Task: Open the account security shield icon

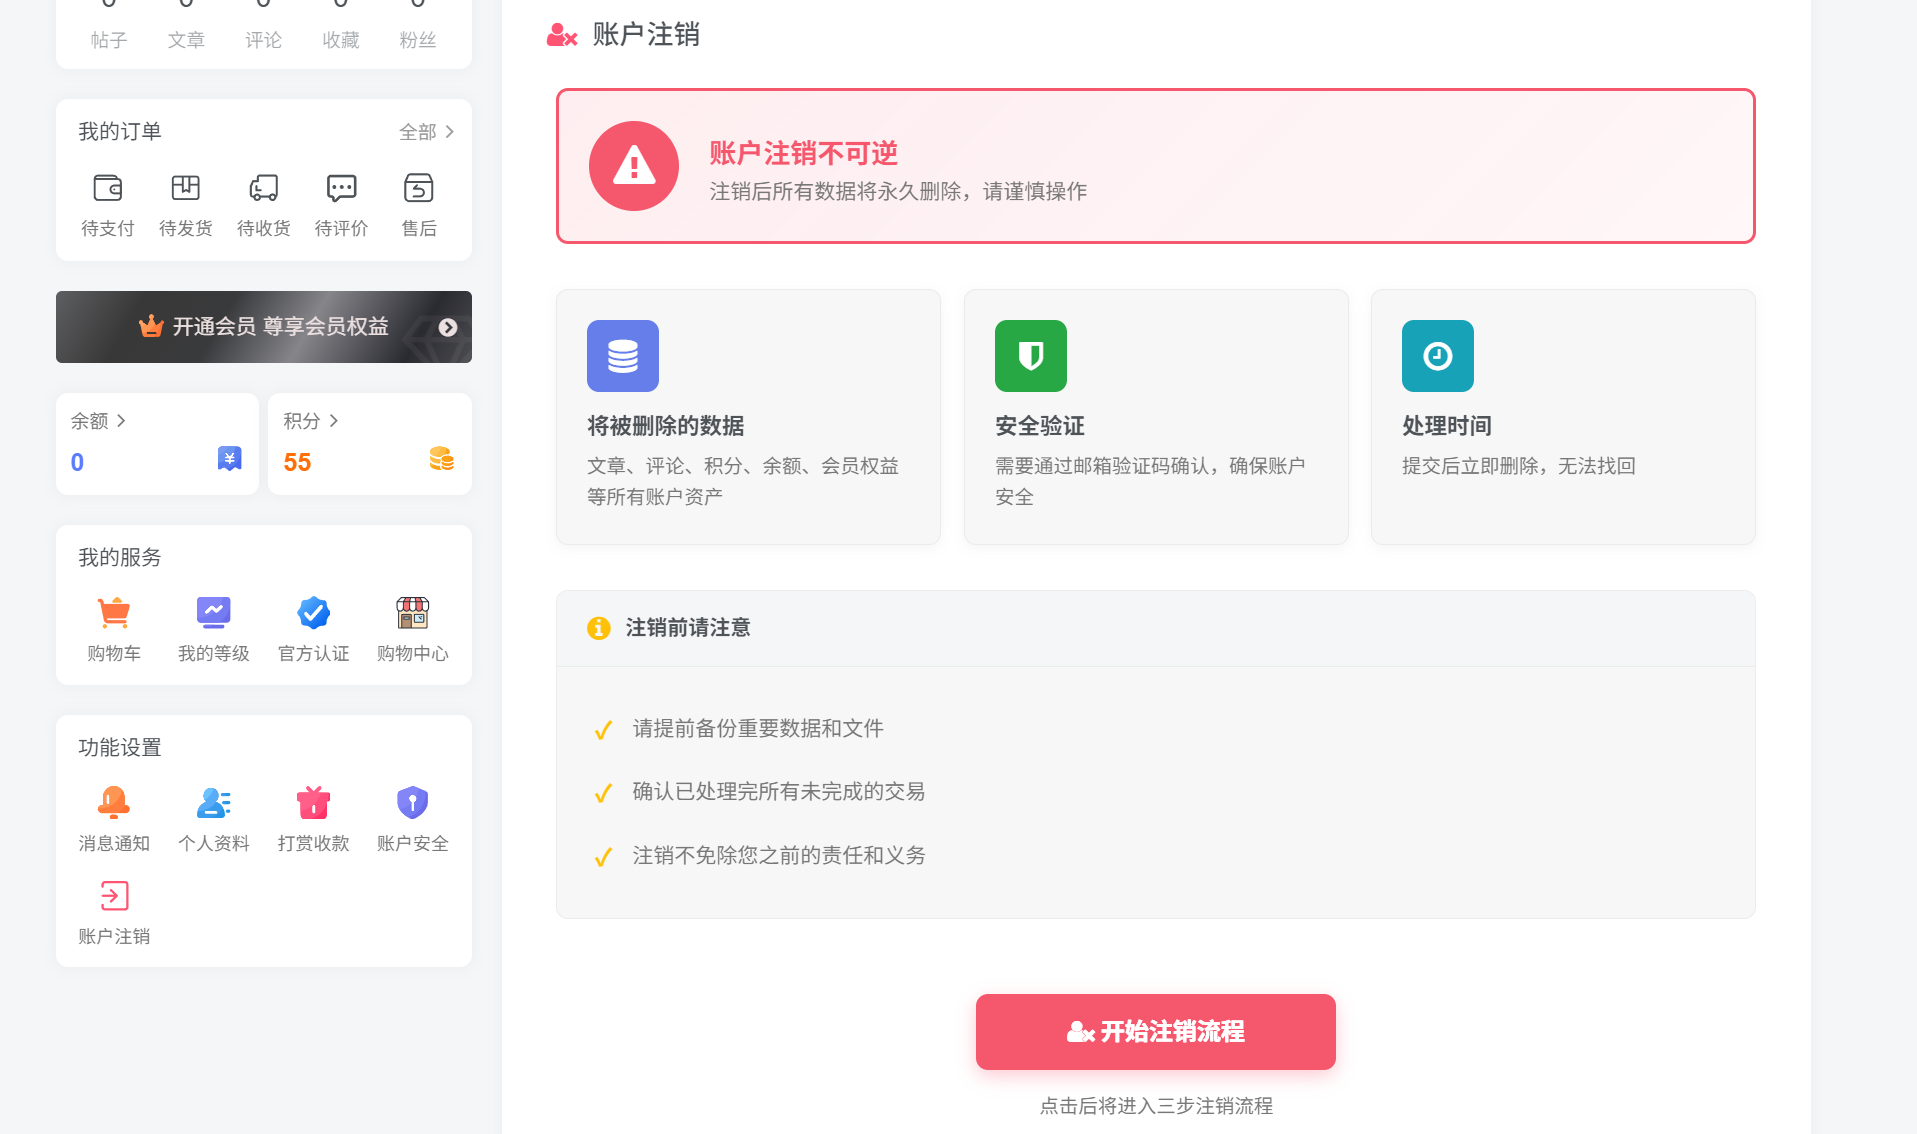Action: tap(412, 803)
